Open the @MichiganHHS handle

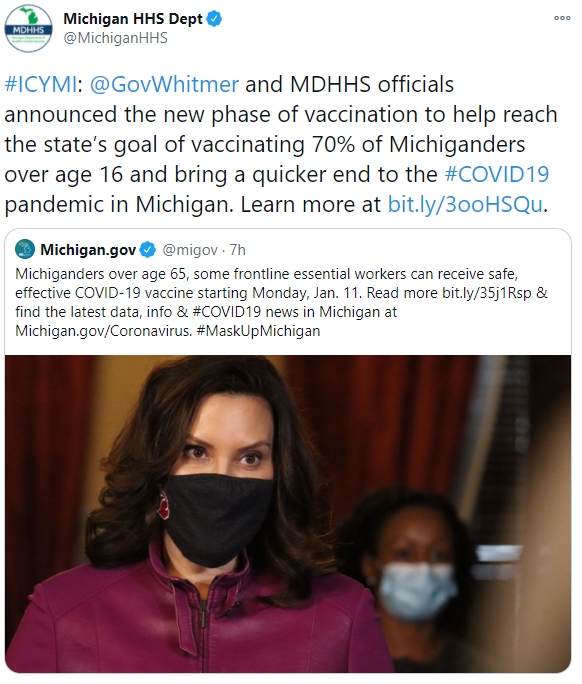pos(116,38)
